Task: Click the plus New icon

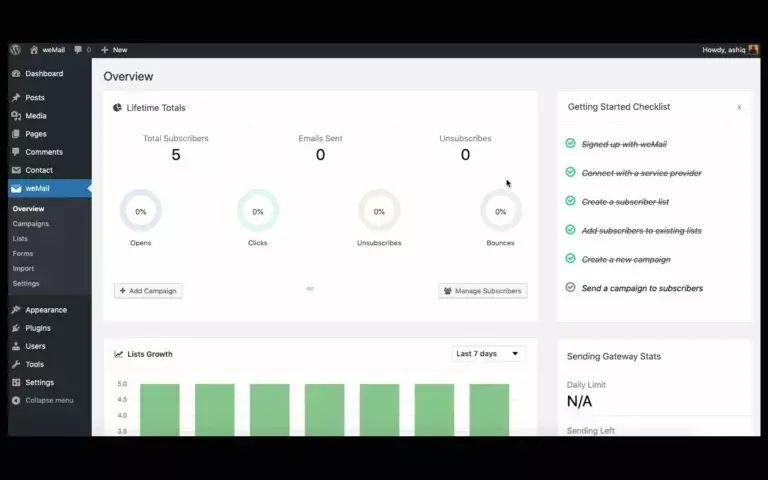Action: click(104, 49)
